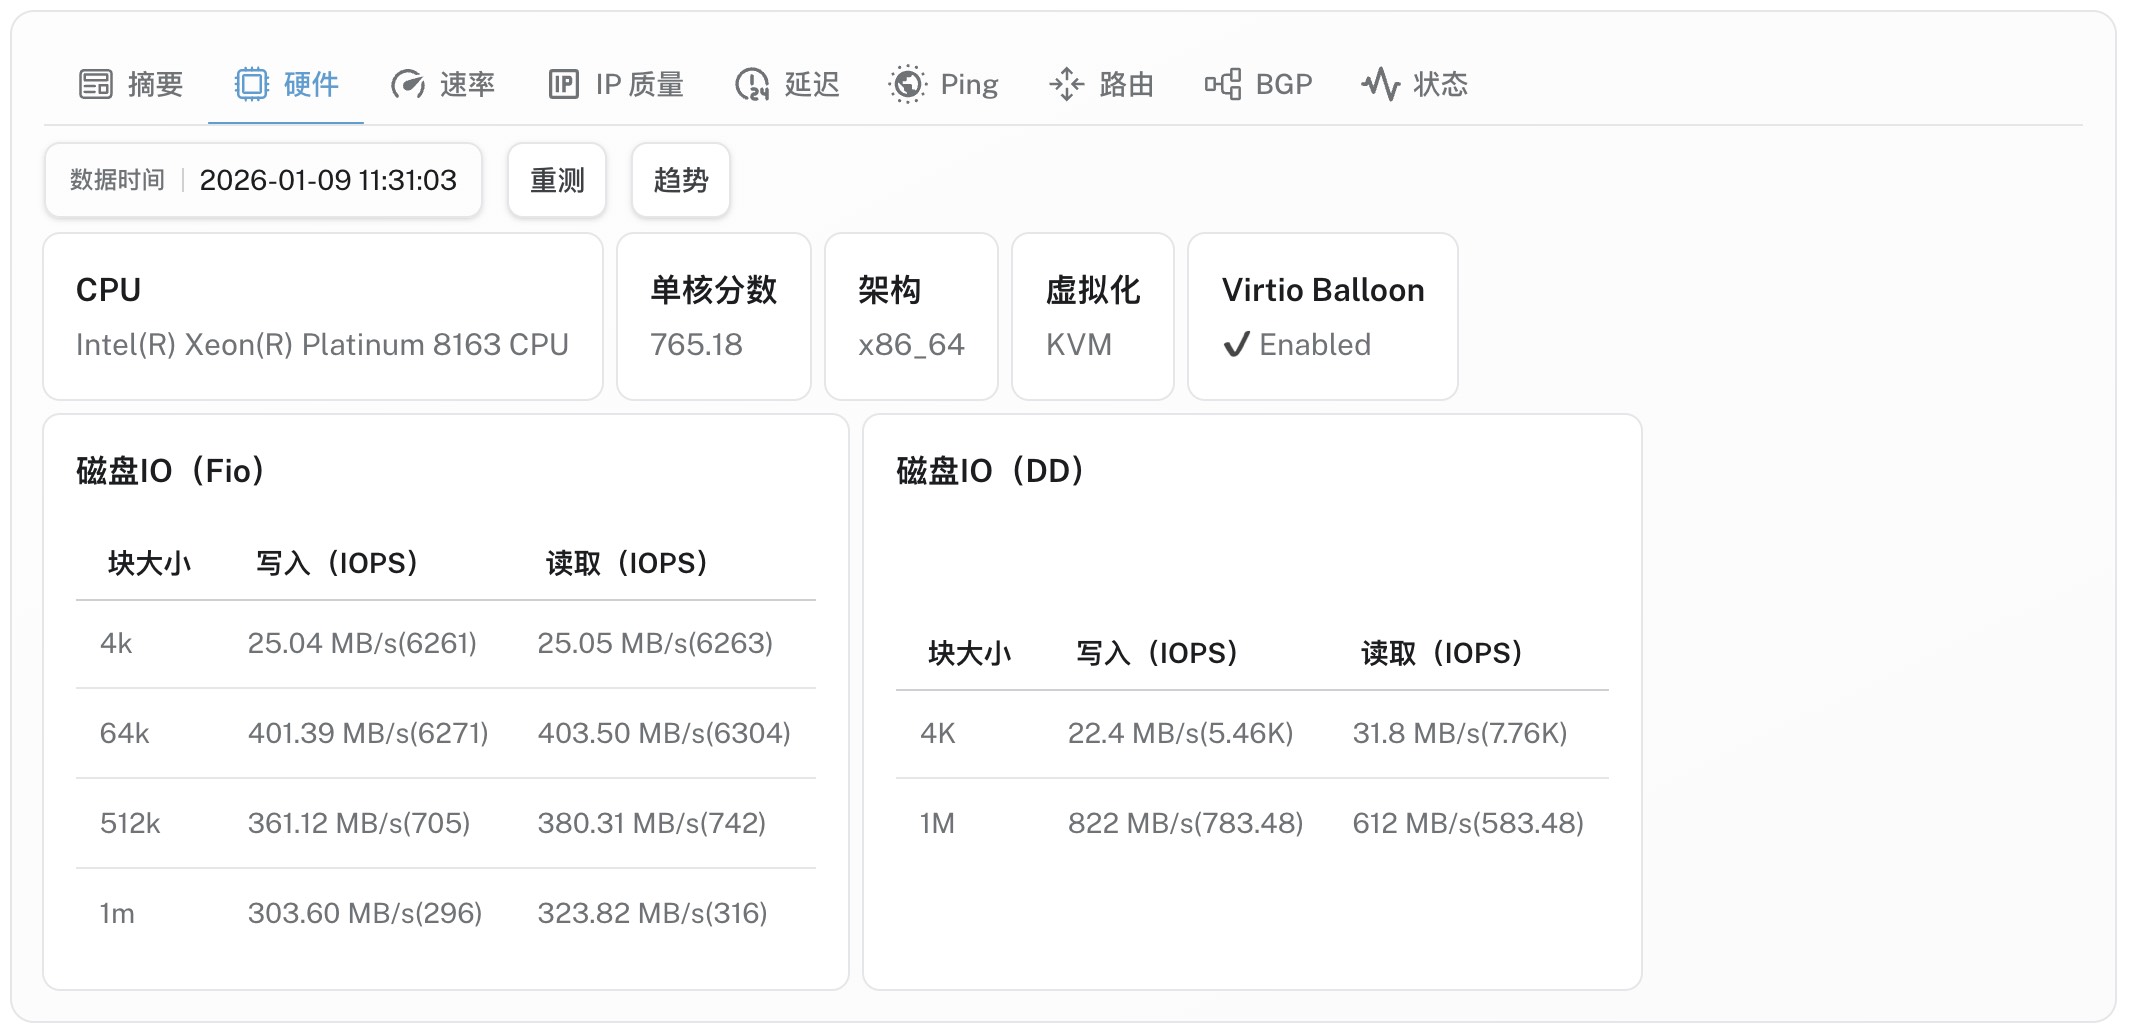Screen dimensions: 2134x1036
Task: Click the 硬件 chip icon
Action: (x=252, y=85)
